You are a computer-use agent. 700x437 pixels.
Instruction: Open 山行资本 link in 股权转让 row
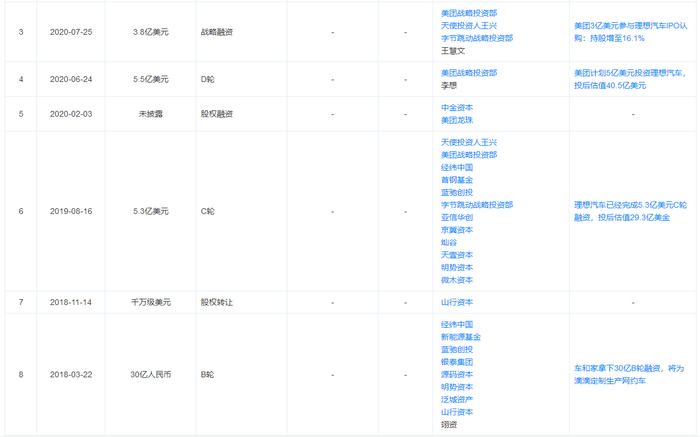click(x=457, y=303)
